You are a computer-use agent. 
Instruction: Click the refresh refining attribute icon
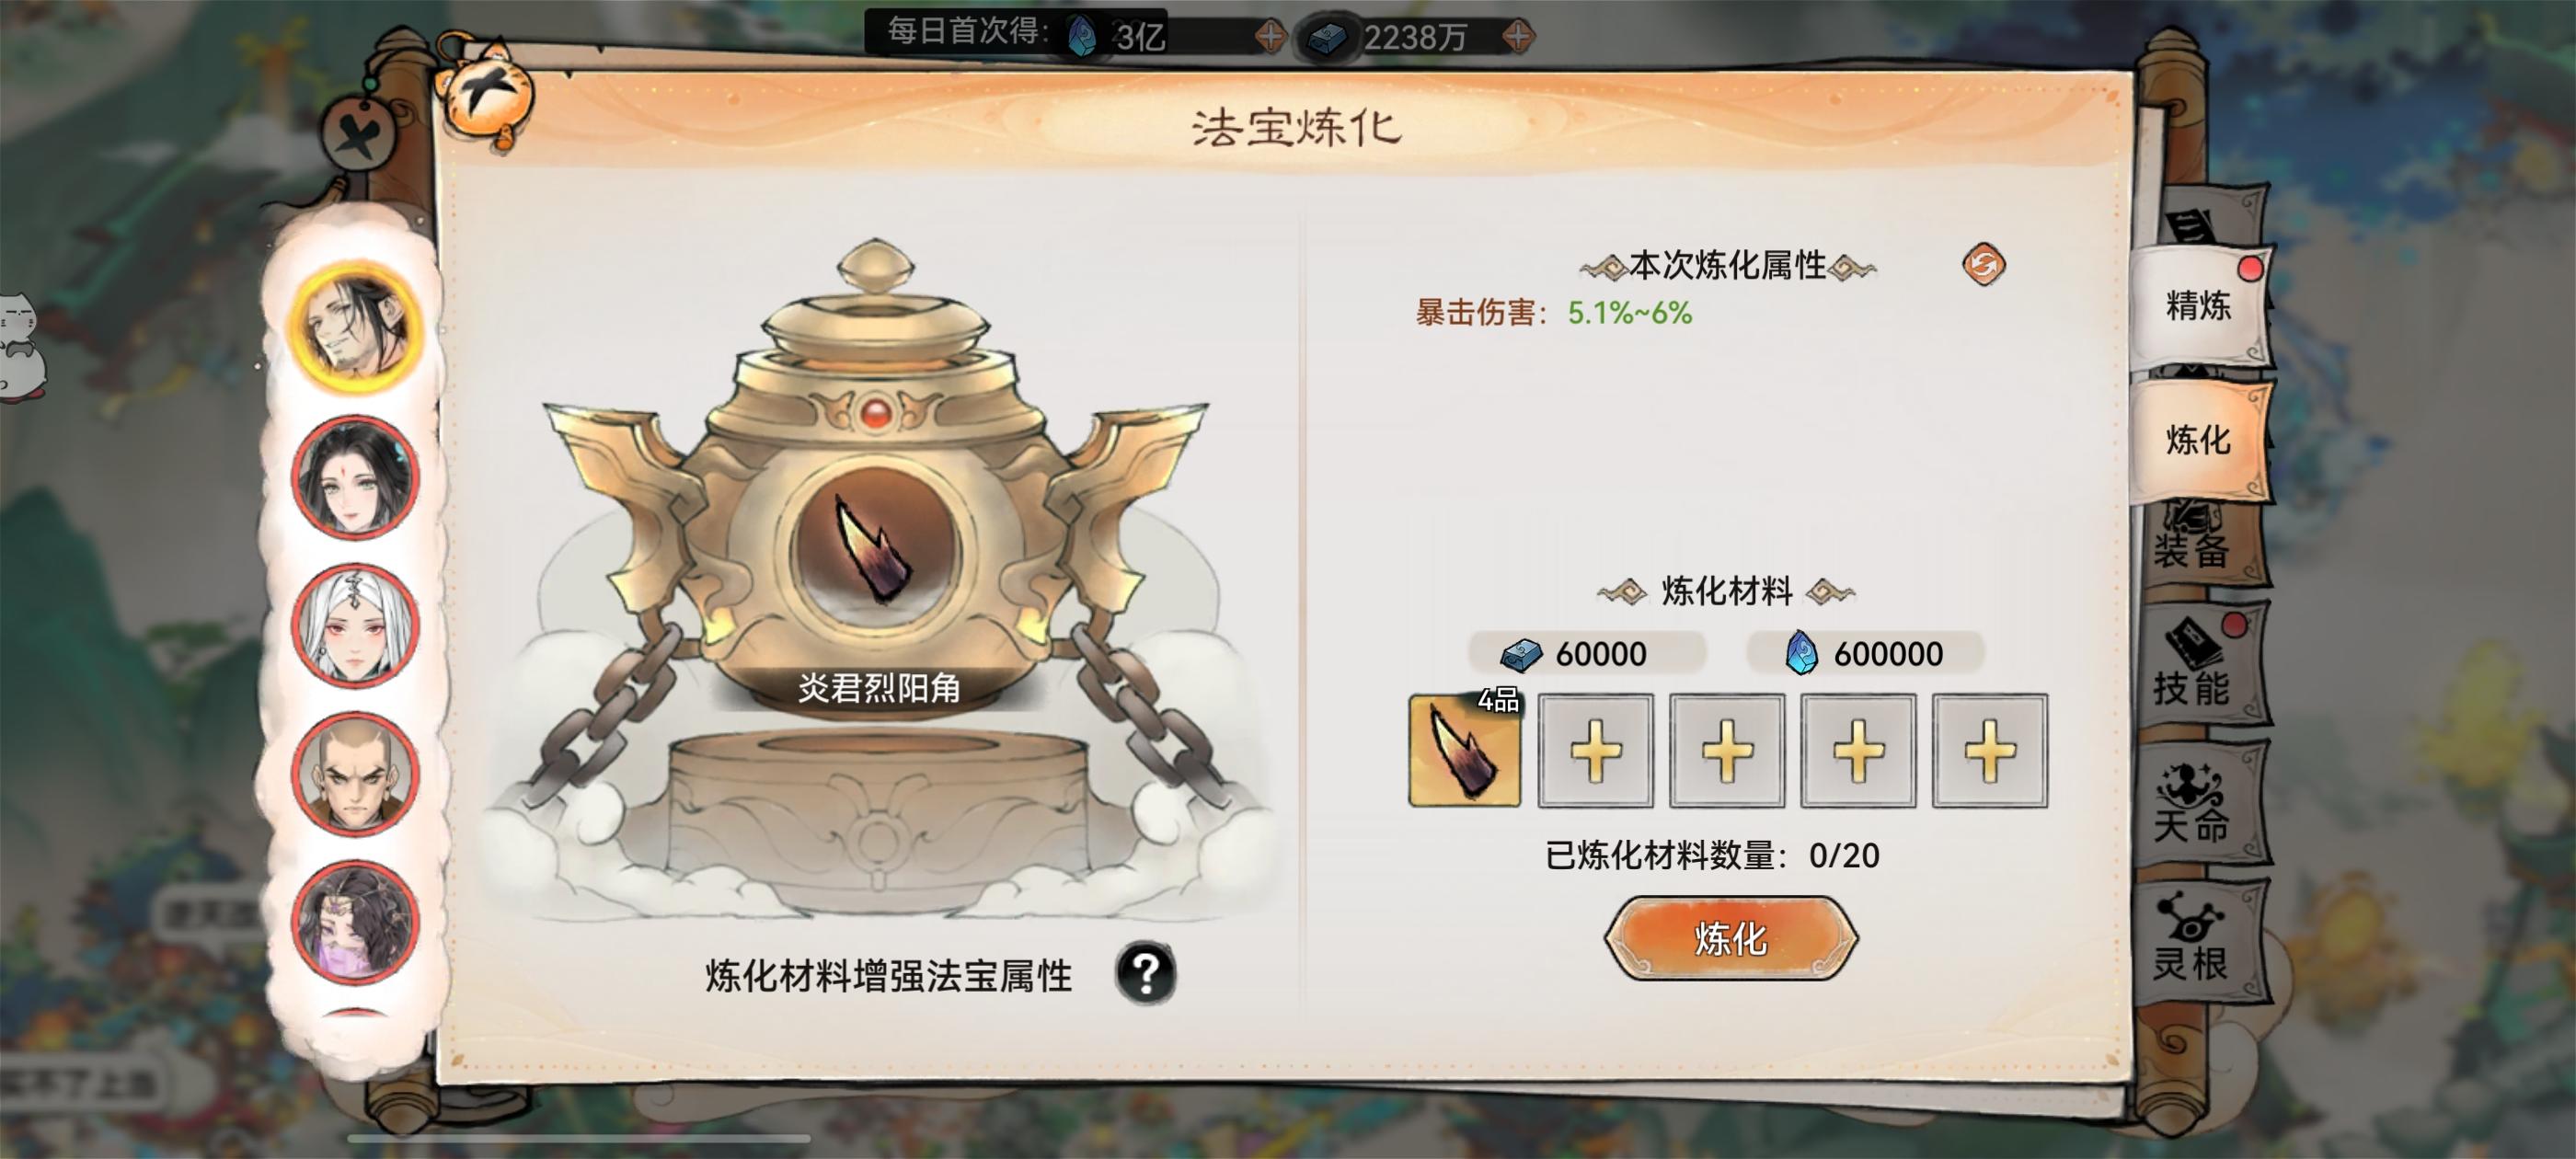point(1983,265)
